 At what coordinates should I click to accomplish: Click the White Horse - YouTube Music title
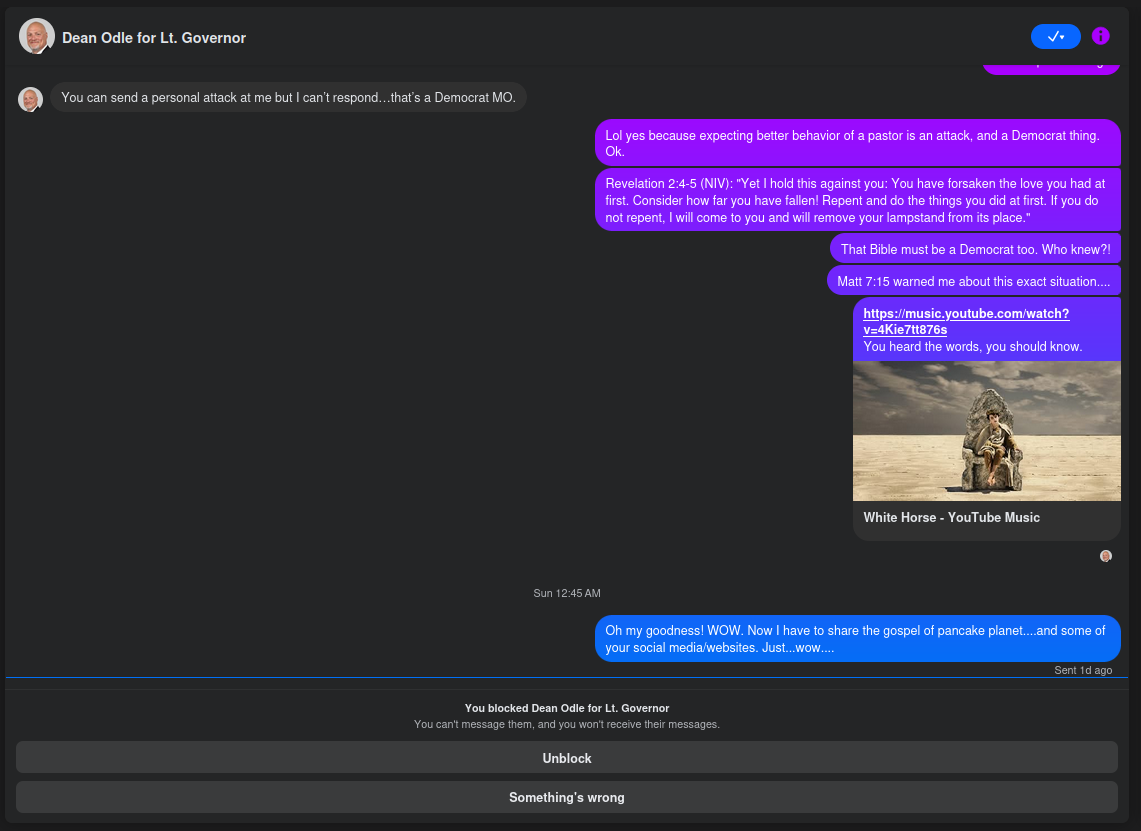point(951,518)
